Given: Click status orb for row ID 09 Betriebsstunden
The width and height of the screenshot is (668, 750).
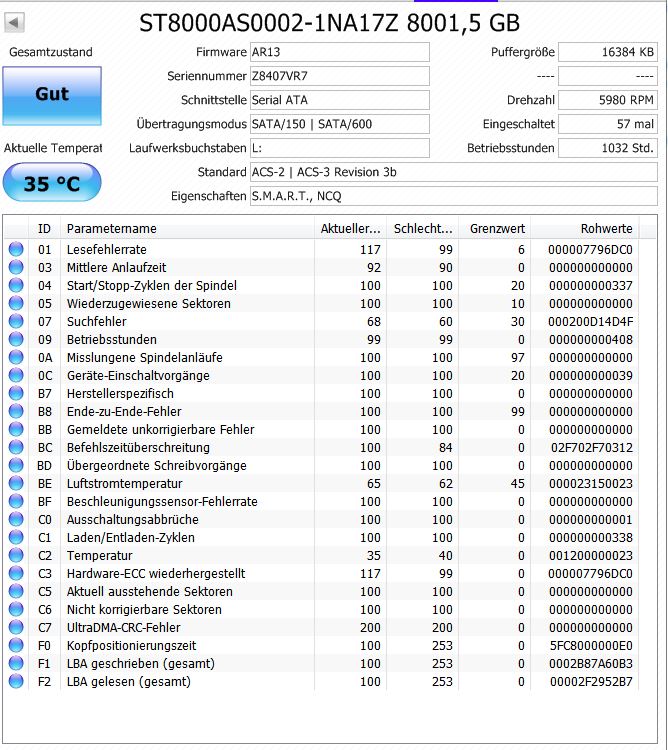Looking at the screenshot, I should (16, 339).
